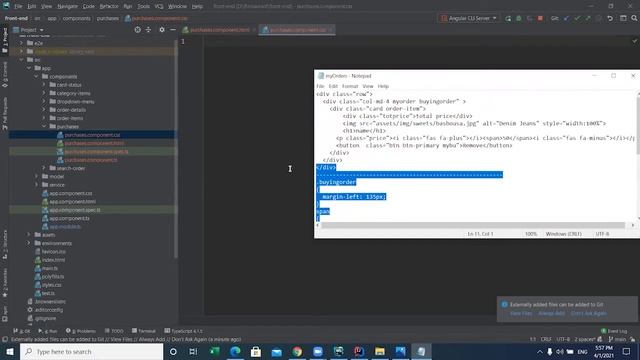Open Project Structure icon in IDE toolbar
640x360 pixels.
[623, 18]
